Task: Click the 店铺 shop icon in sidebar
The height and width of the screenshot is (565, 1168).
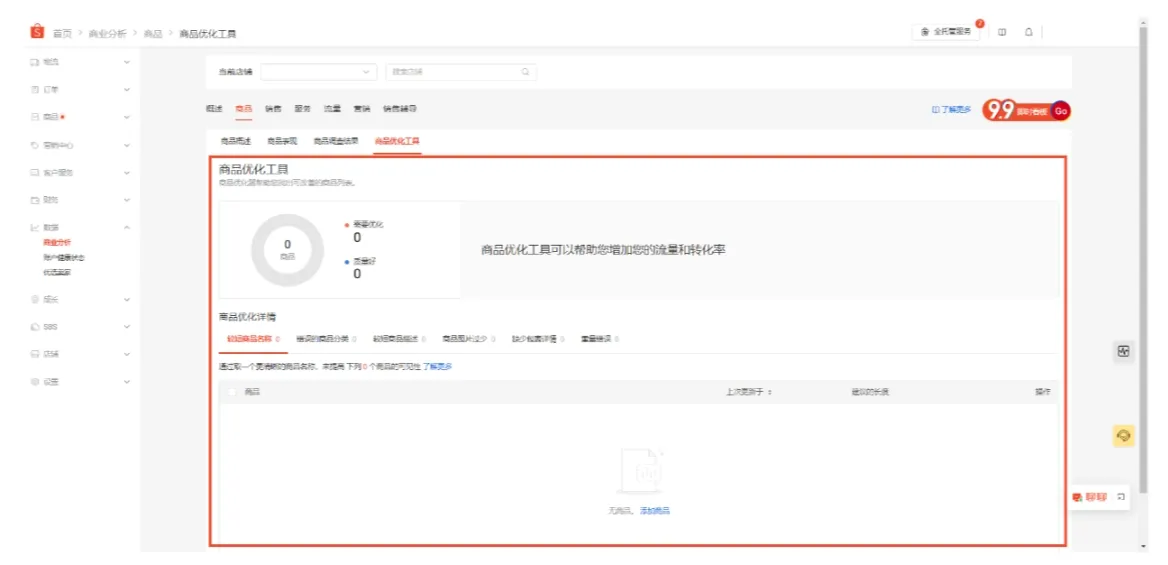Action: click(x=34, y=354)
